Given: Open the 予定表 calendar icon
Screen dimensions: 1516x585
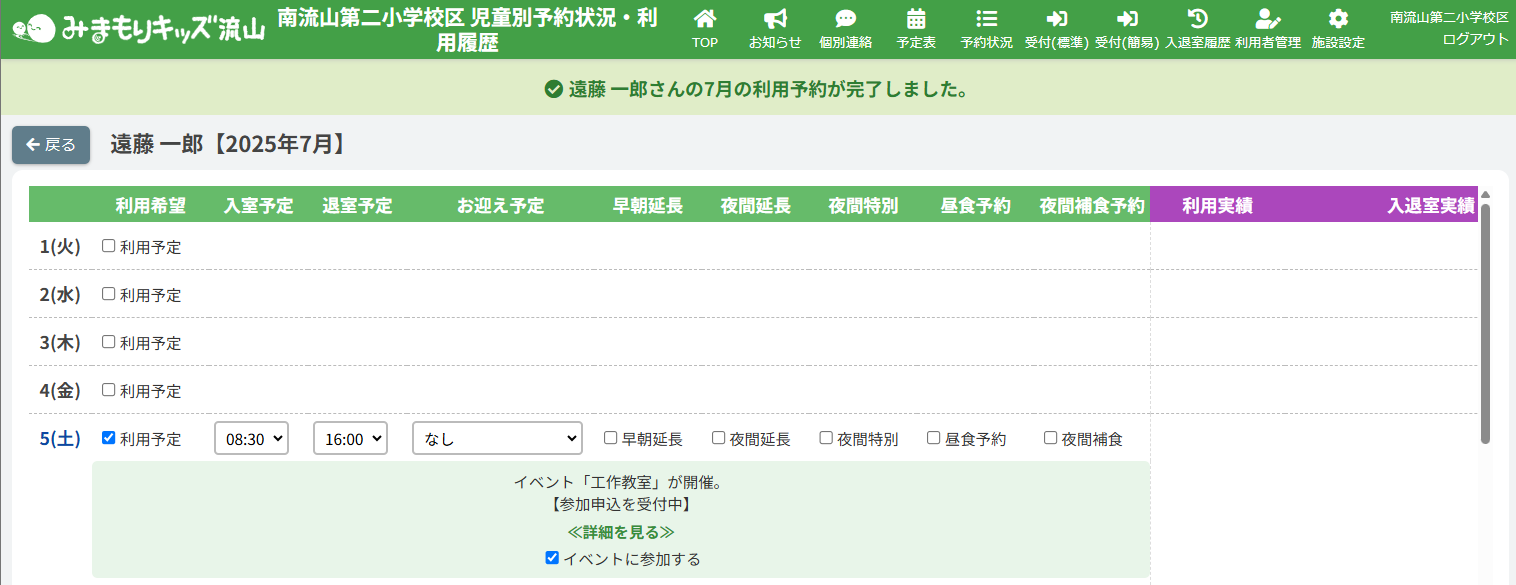Looking at the screenshot, I should 916,20.
